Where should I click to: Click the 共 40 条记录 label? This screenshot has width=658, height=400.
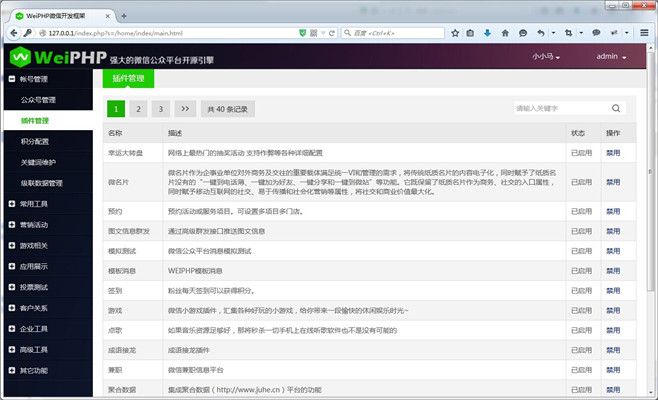coord(227,109)
